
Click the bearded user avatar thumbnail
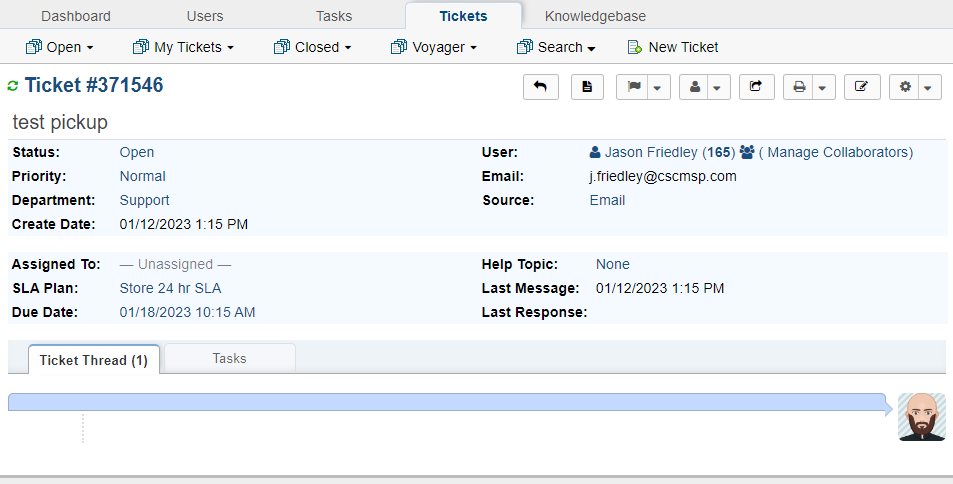(x=921, y=416)
